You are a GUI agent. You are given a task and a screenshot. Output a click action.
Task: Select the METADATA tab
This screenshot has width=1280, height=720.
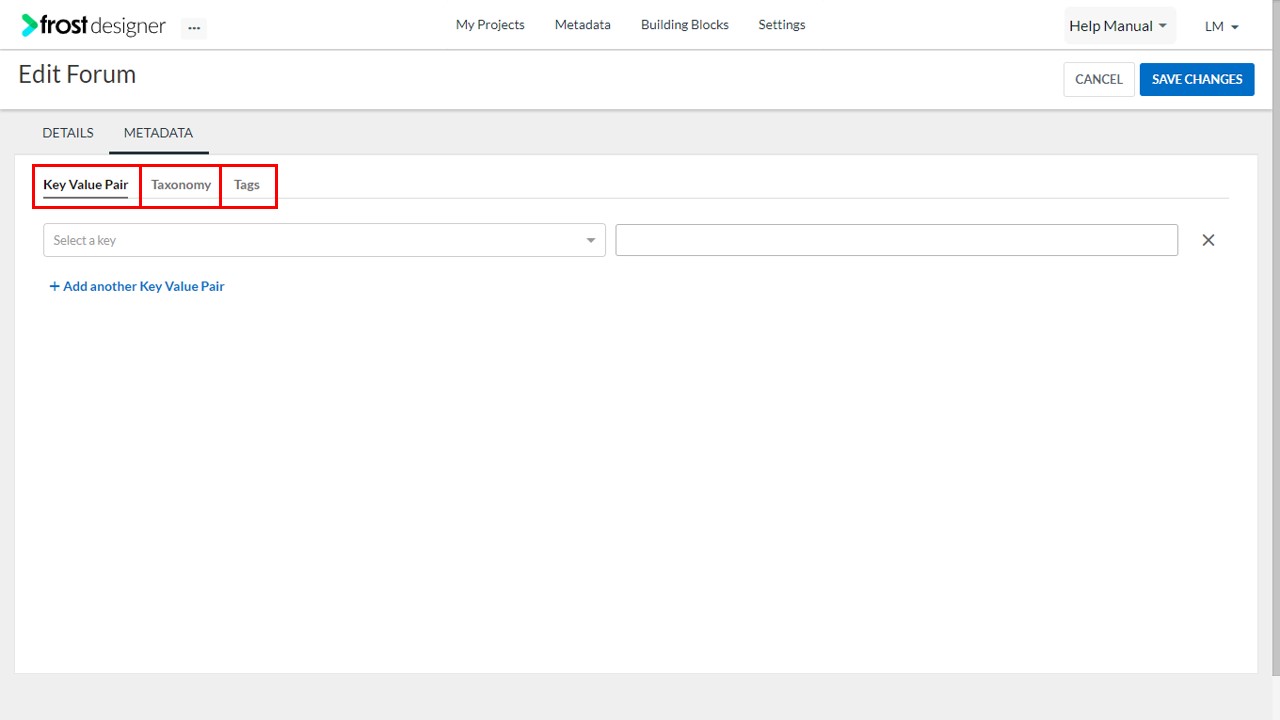click(x=158, y=133)
